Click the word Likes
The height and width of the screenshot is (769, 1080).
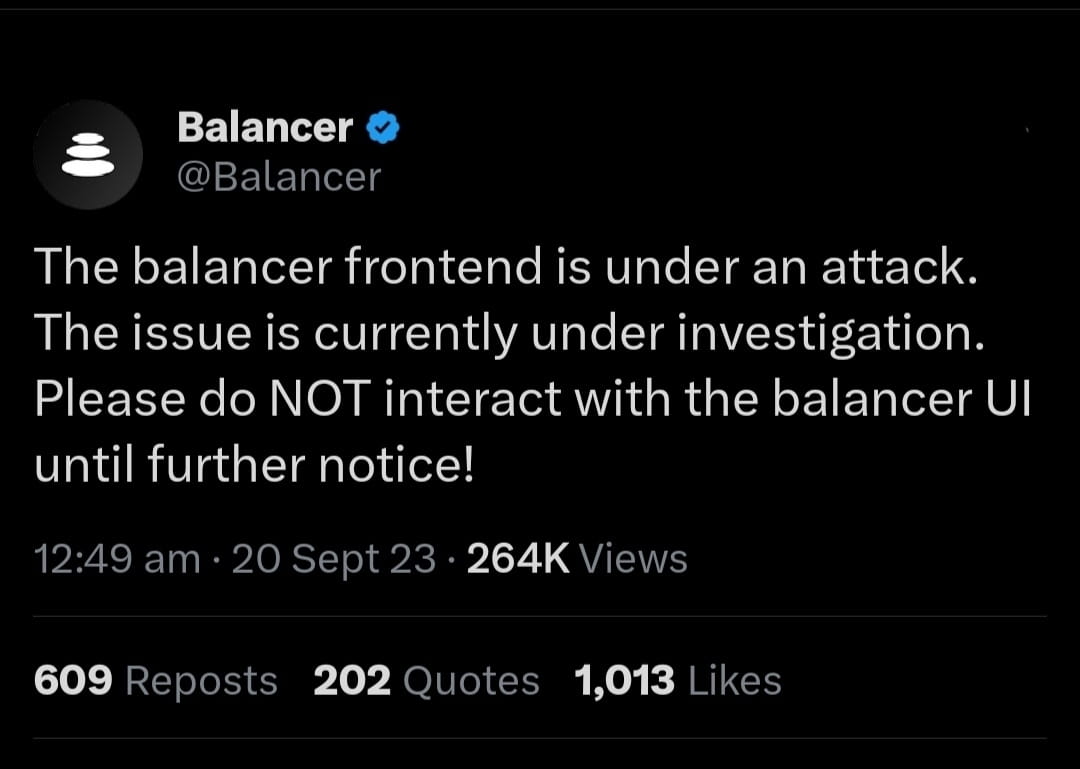pos(734,680)
